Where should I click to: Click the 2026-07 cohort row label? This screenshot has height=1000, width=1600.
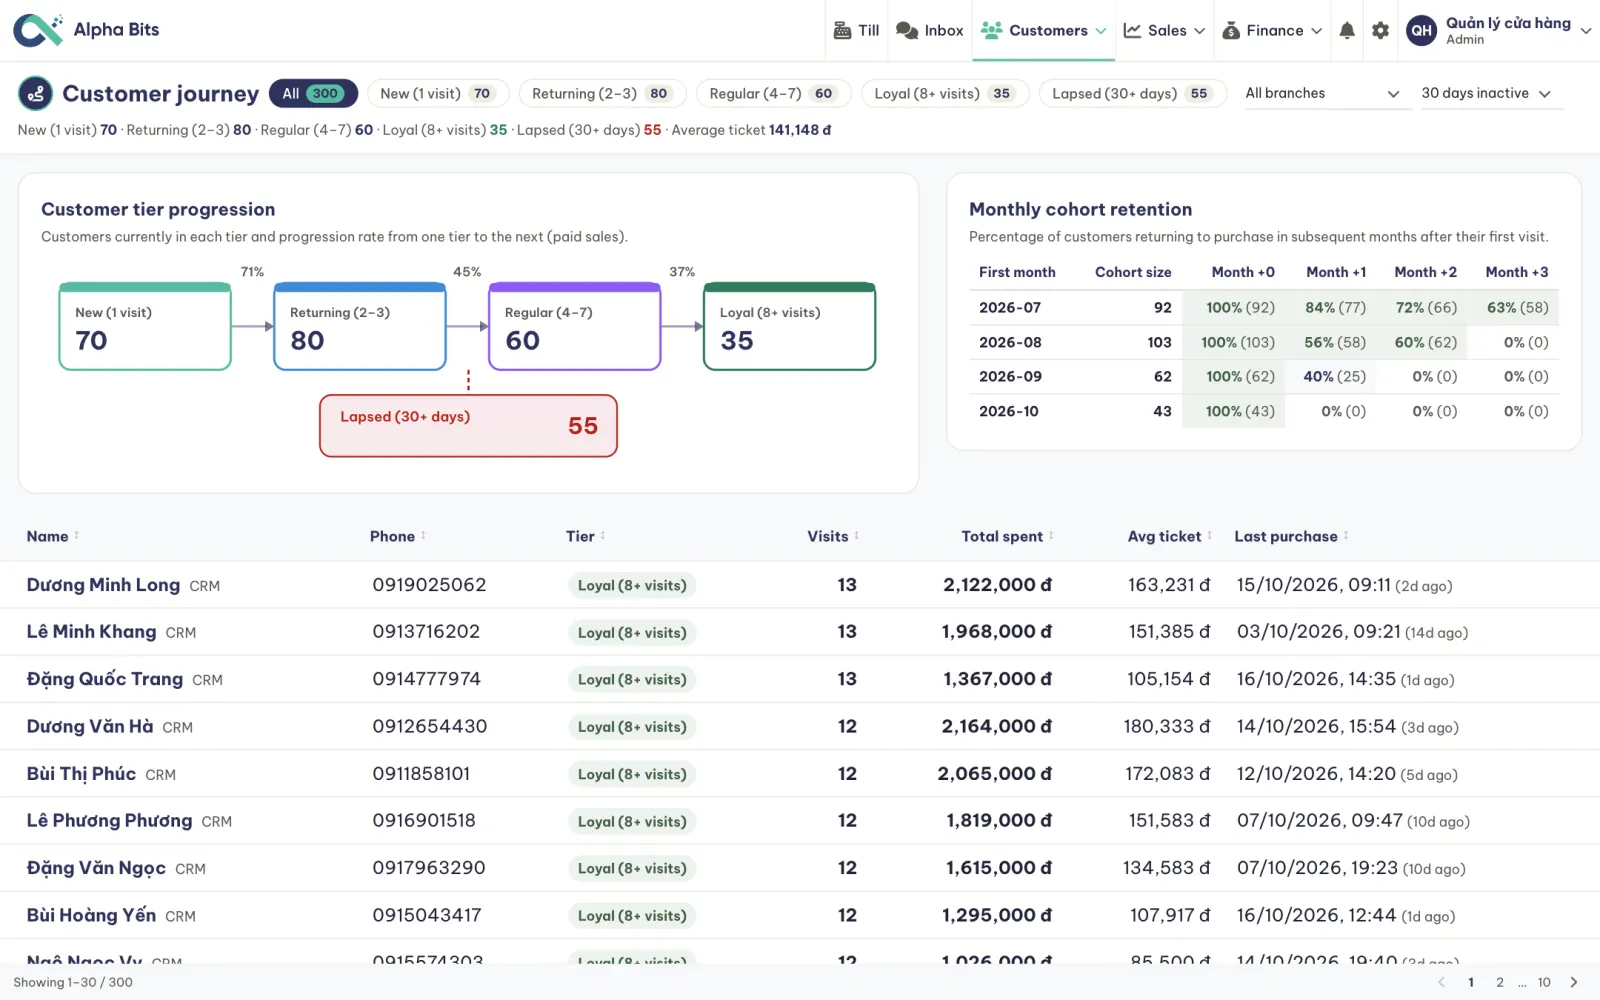click(x=1010, y=308)
